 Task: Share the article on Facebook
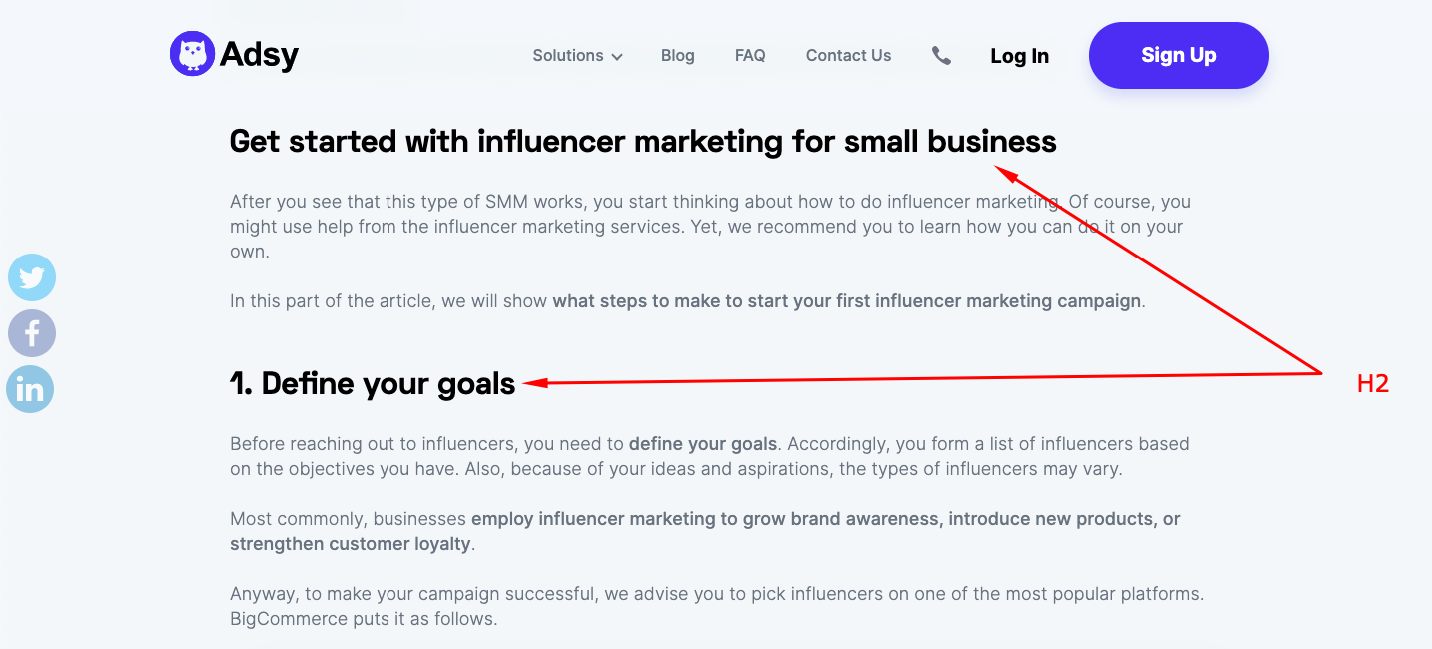[x=32, y=333]
